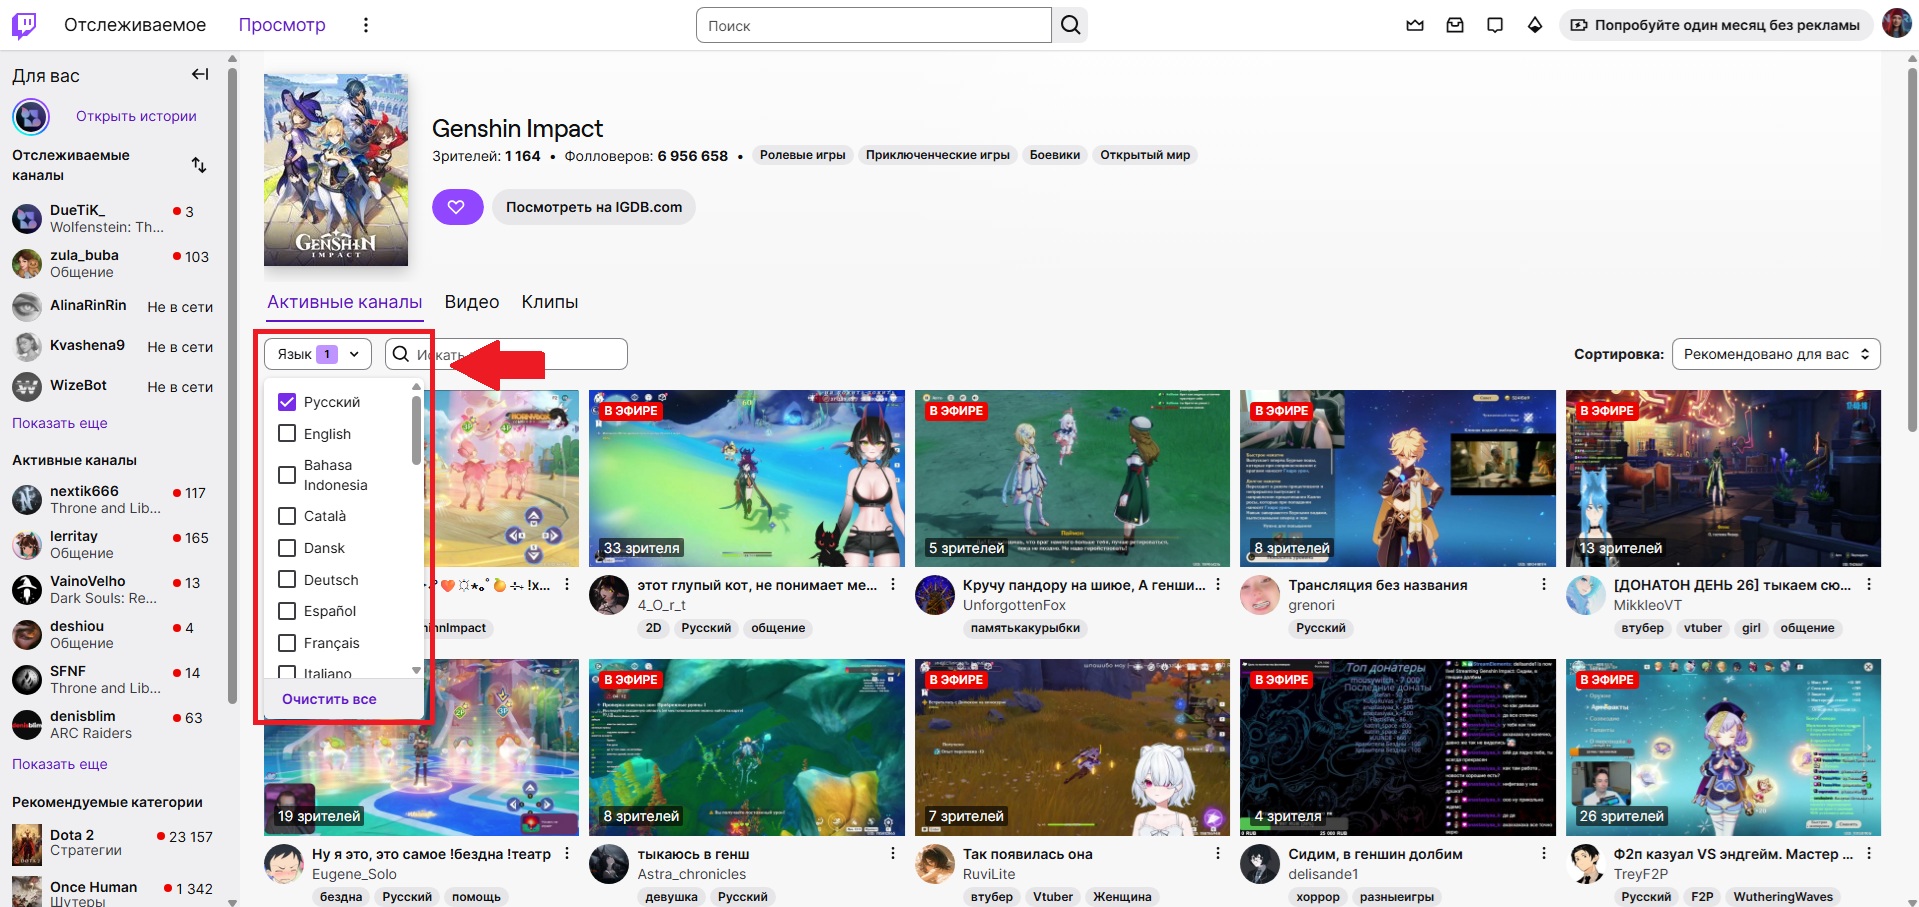This screenshot has height=907, width=1919.
Task: Expand active channels with Показать еще
Action: 60,764
